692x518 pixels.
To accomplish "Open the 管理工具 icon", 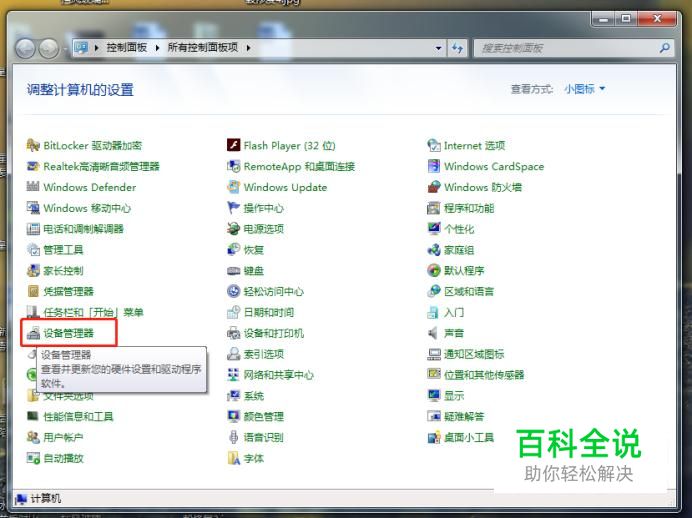I will coord(34,250).
